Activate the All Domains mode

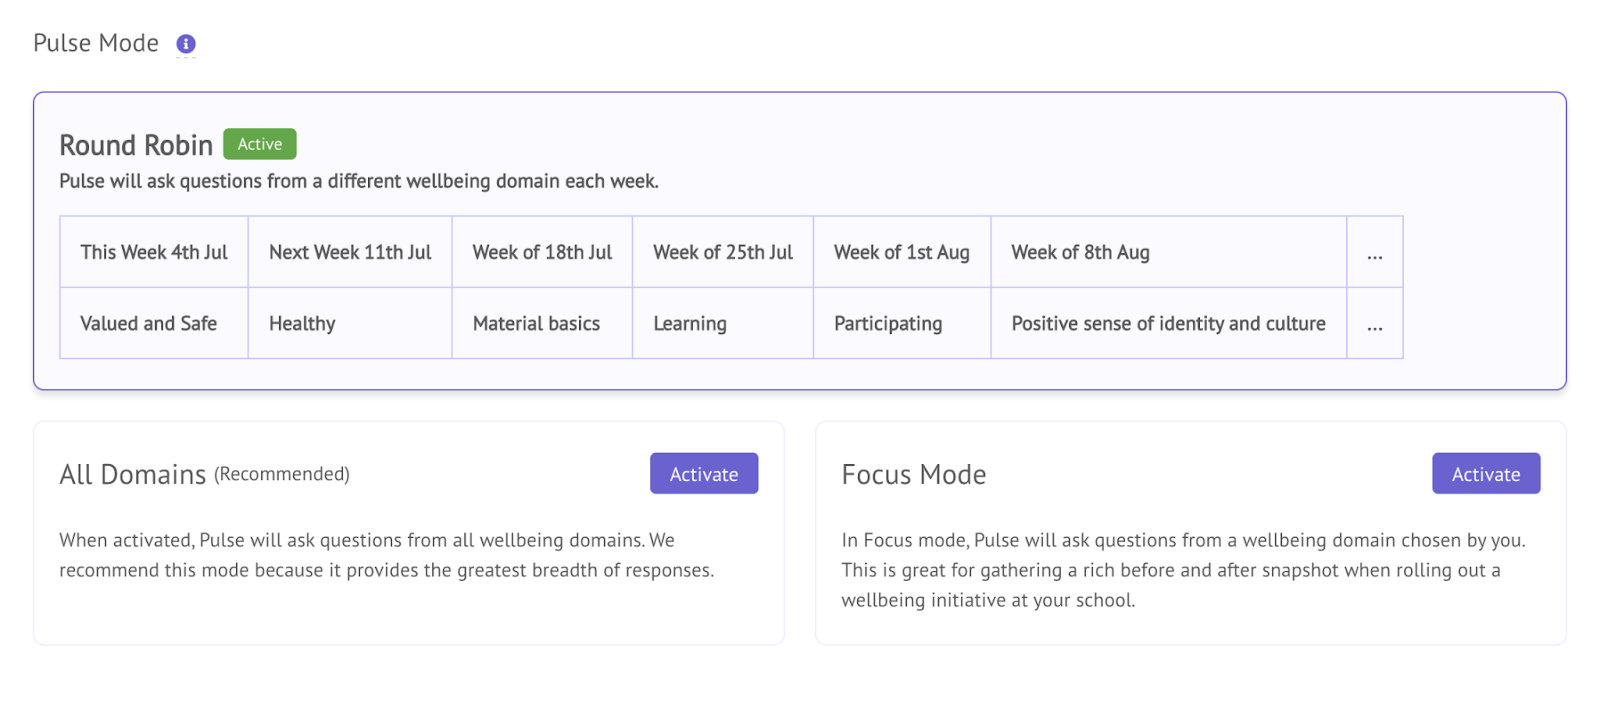[x=704, y=474]
